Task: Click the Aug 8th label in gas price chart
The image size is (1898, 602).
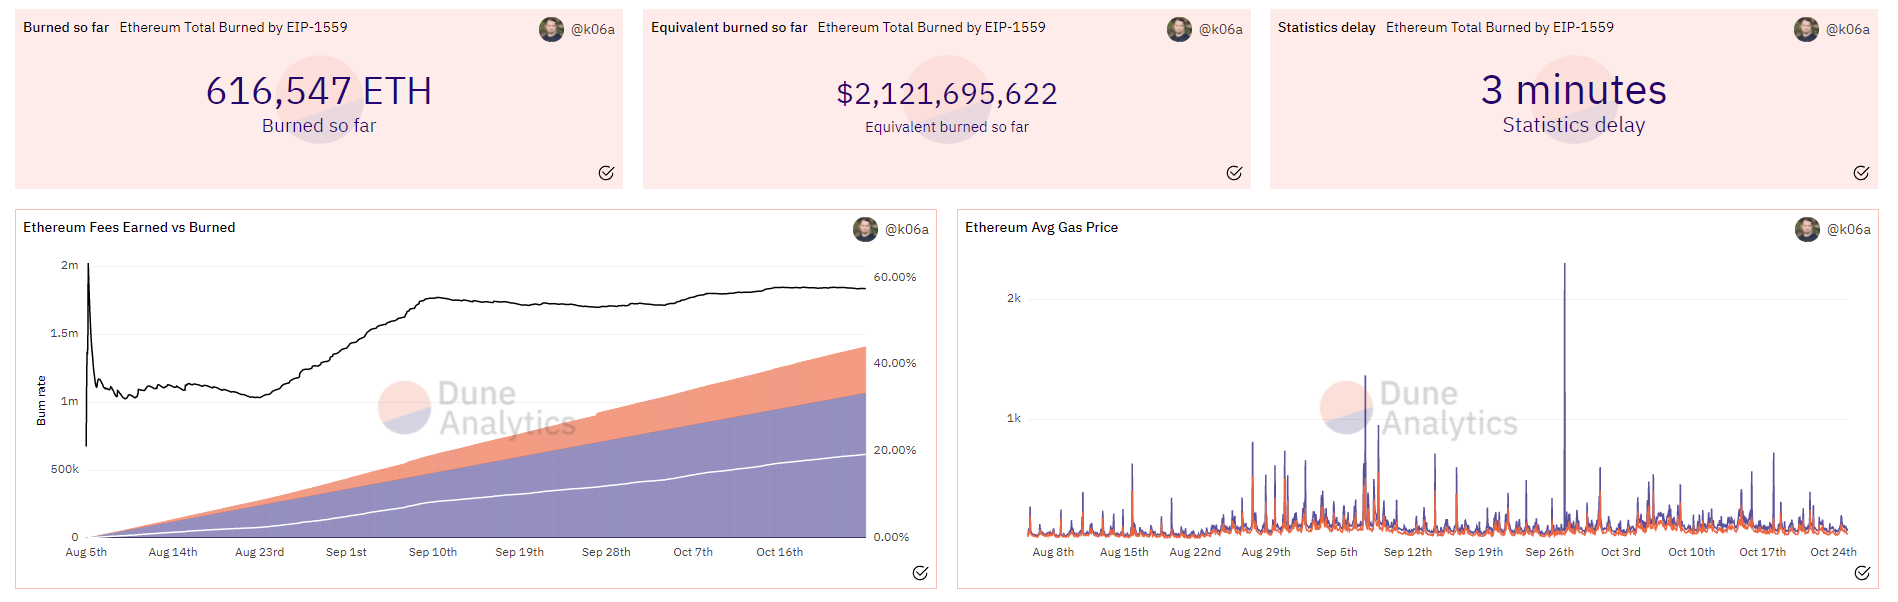Action: [1053, 552]
